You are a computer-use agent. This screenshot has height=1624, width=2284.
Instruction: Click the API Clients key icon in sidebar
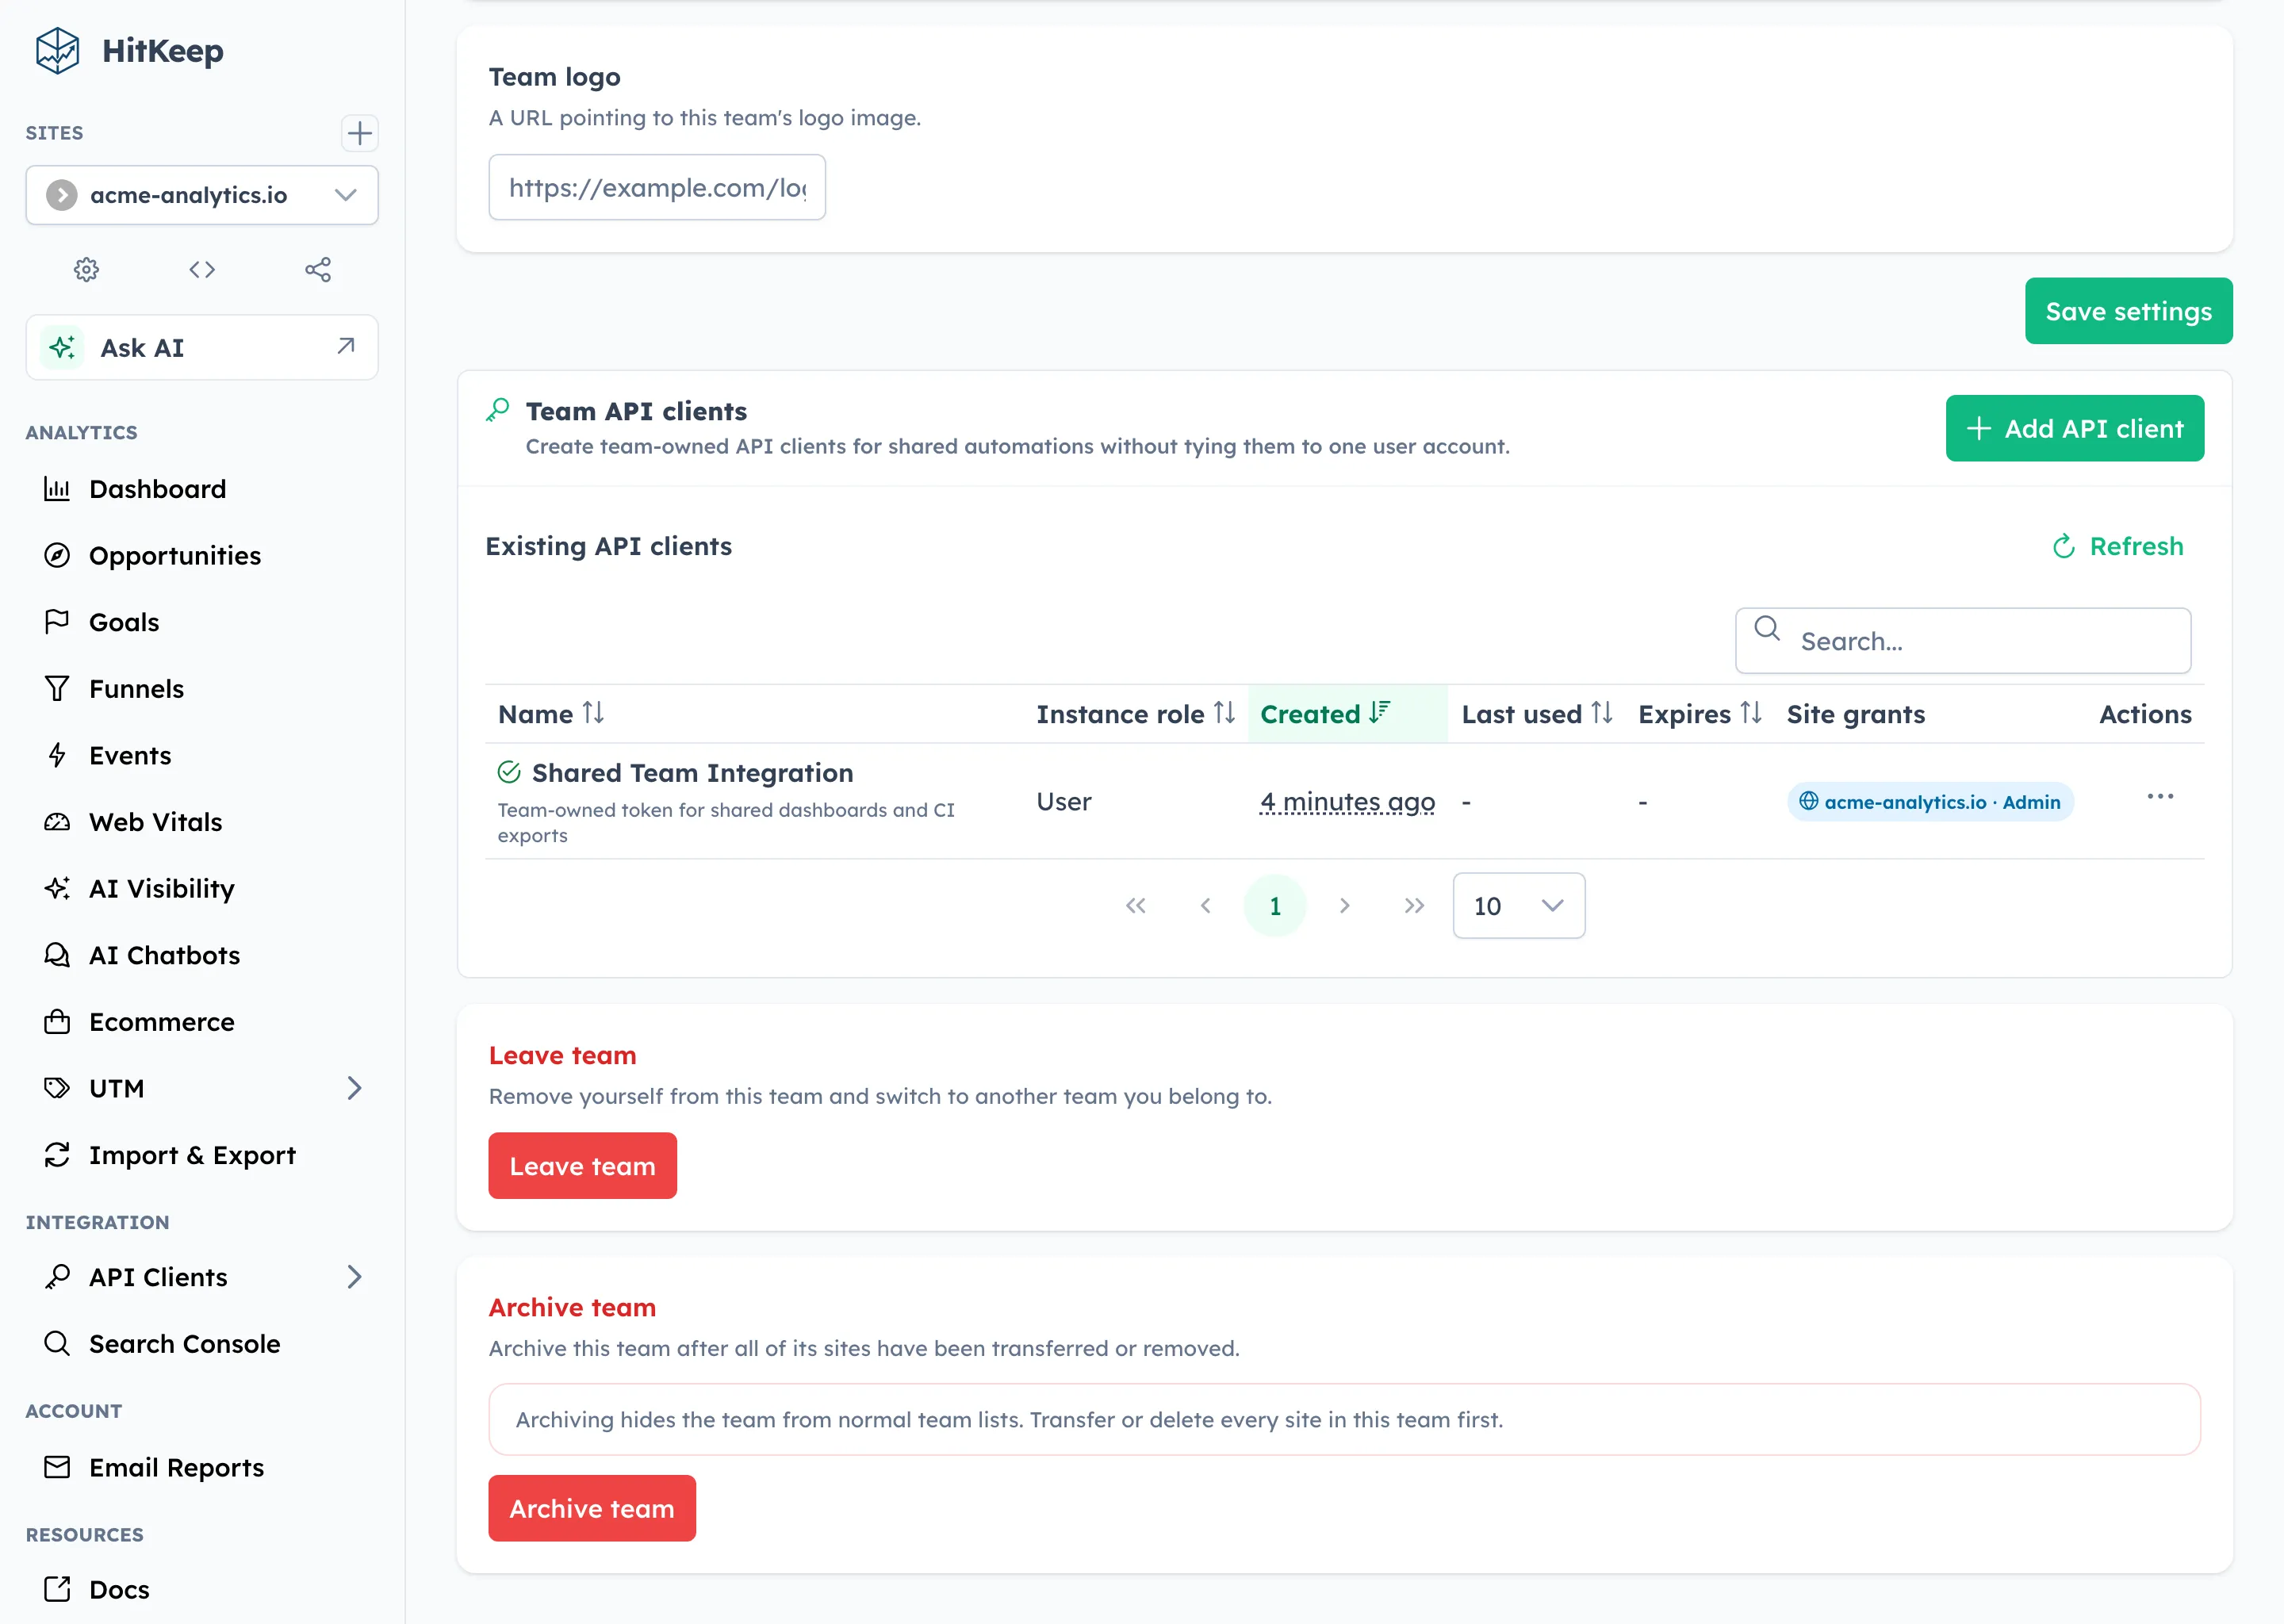click(57, 1277)
